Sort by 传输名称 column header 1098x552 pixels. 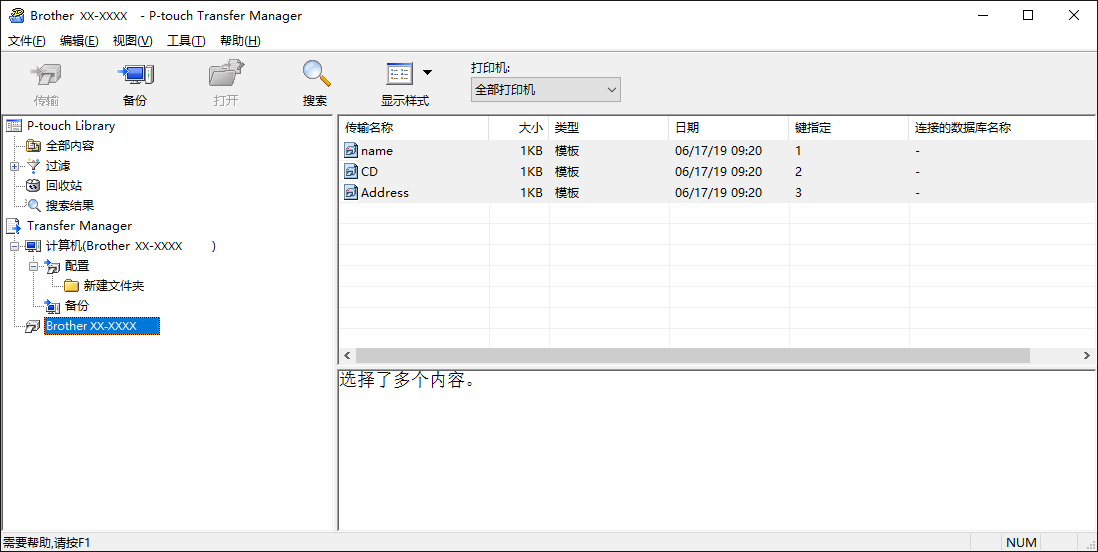(x=414, y=128)
